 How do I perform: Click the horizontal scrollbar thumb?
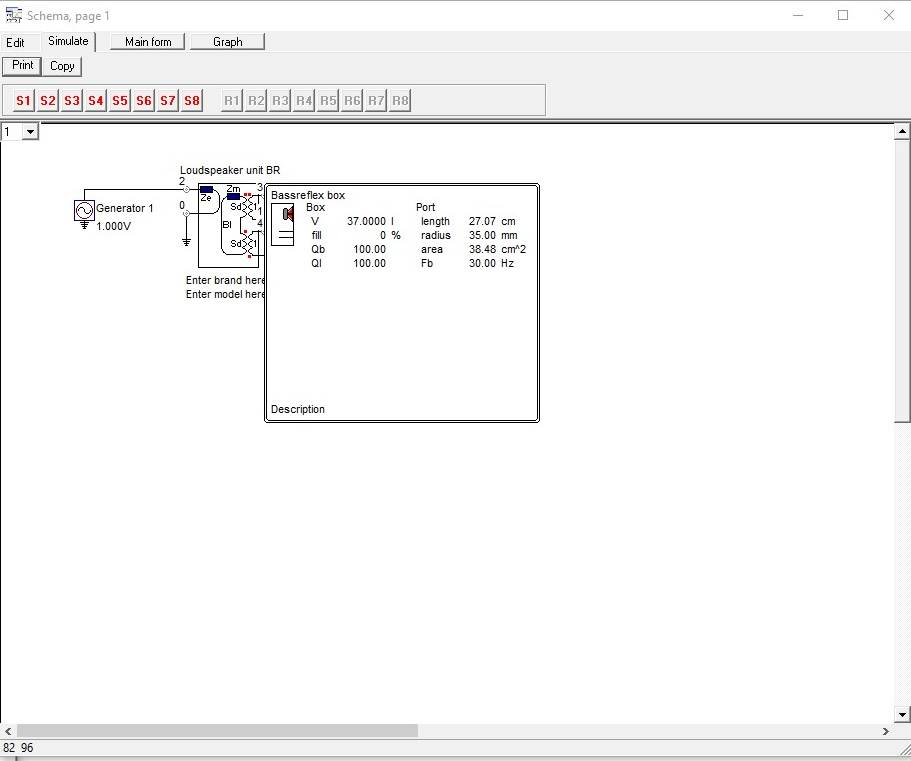(216, 731)
